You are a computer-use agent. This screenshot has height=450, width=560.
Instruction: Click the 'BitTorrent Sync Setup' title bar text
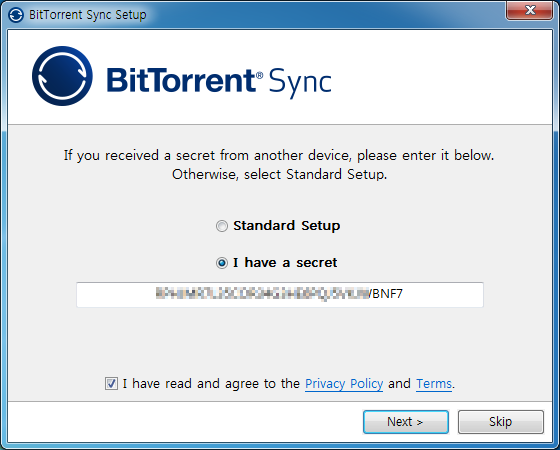(x=88, y=15)
